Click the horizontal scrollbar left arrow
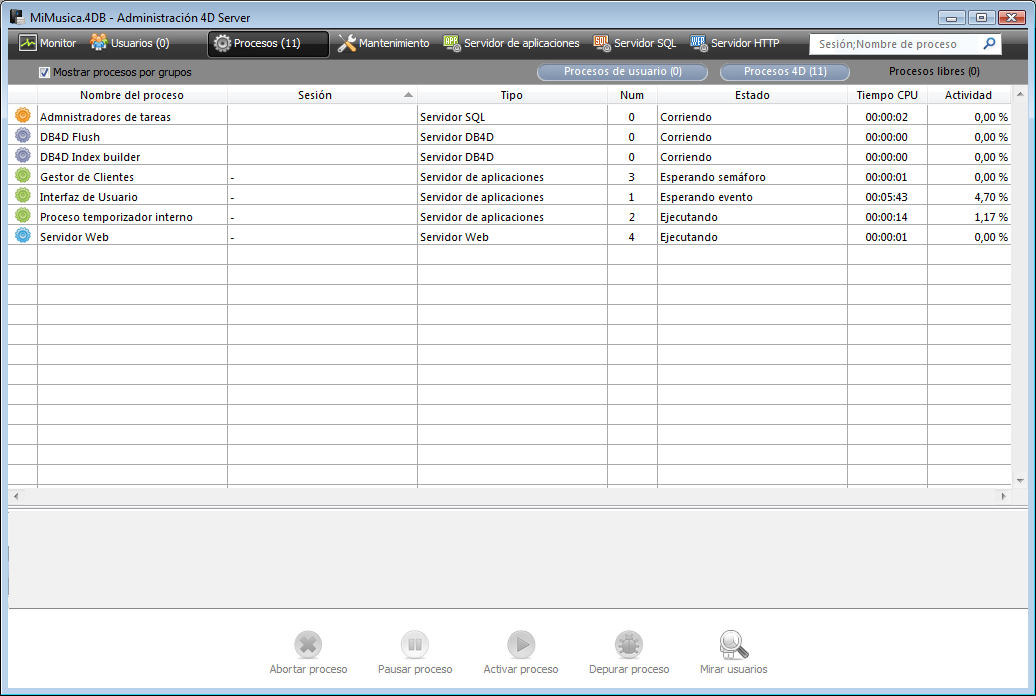Screen dimensions: 1036x696 [x=16, y=496]
